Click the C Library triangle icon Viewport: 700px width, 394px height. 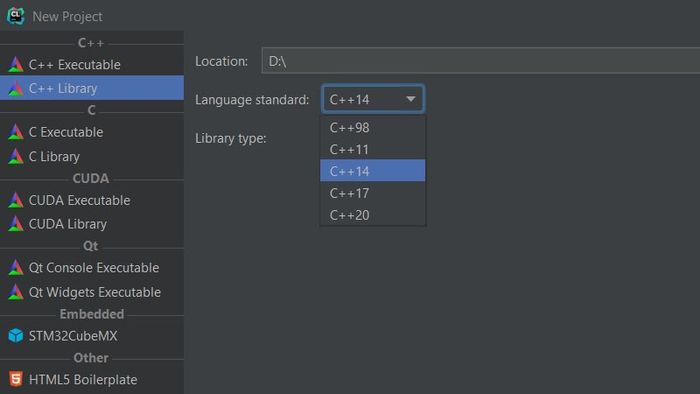click(x=16, y=157)
